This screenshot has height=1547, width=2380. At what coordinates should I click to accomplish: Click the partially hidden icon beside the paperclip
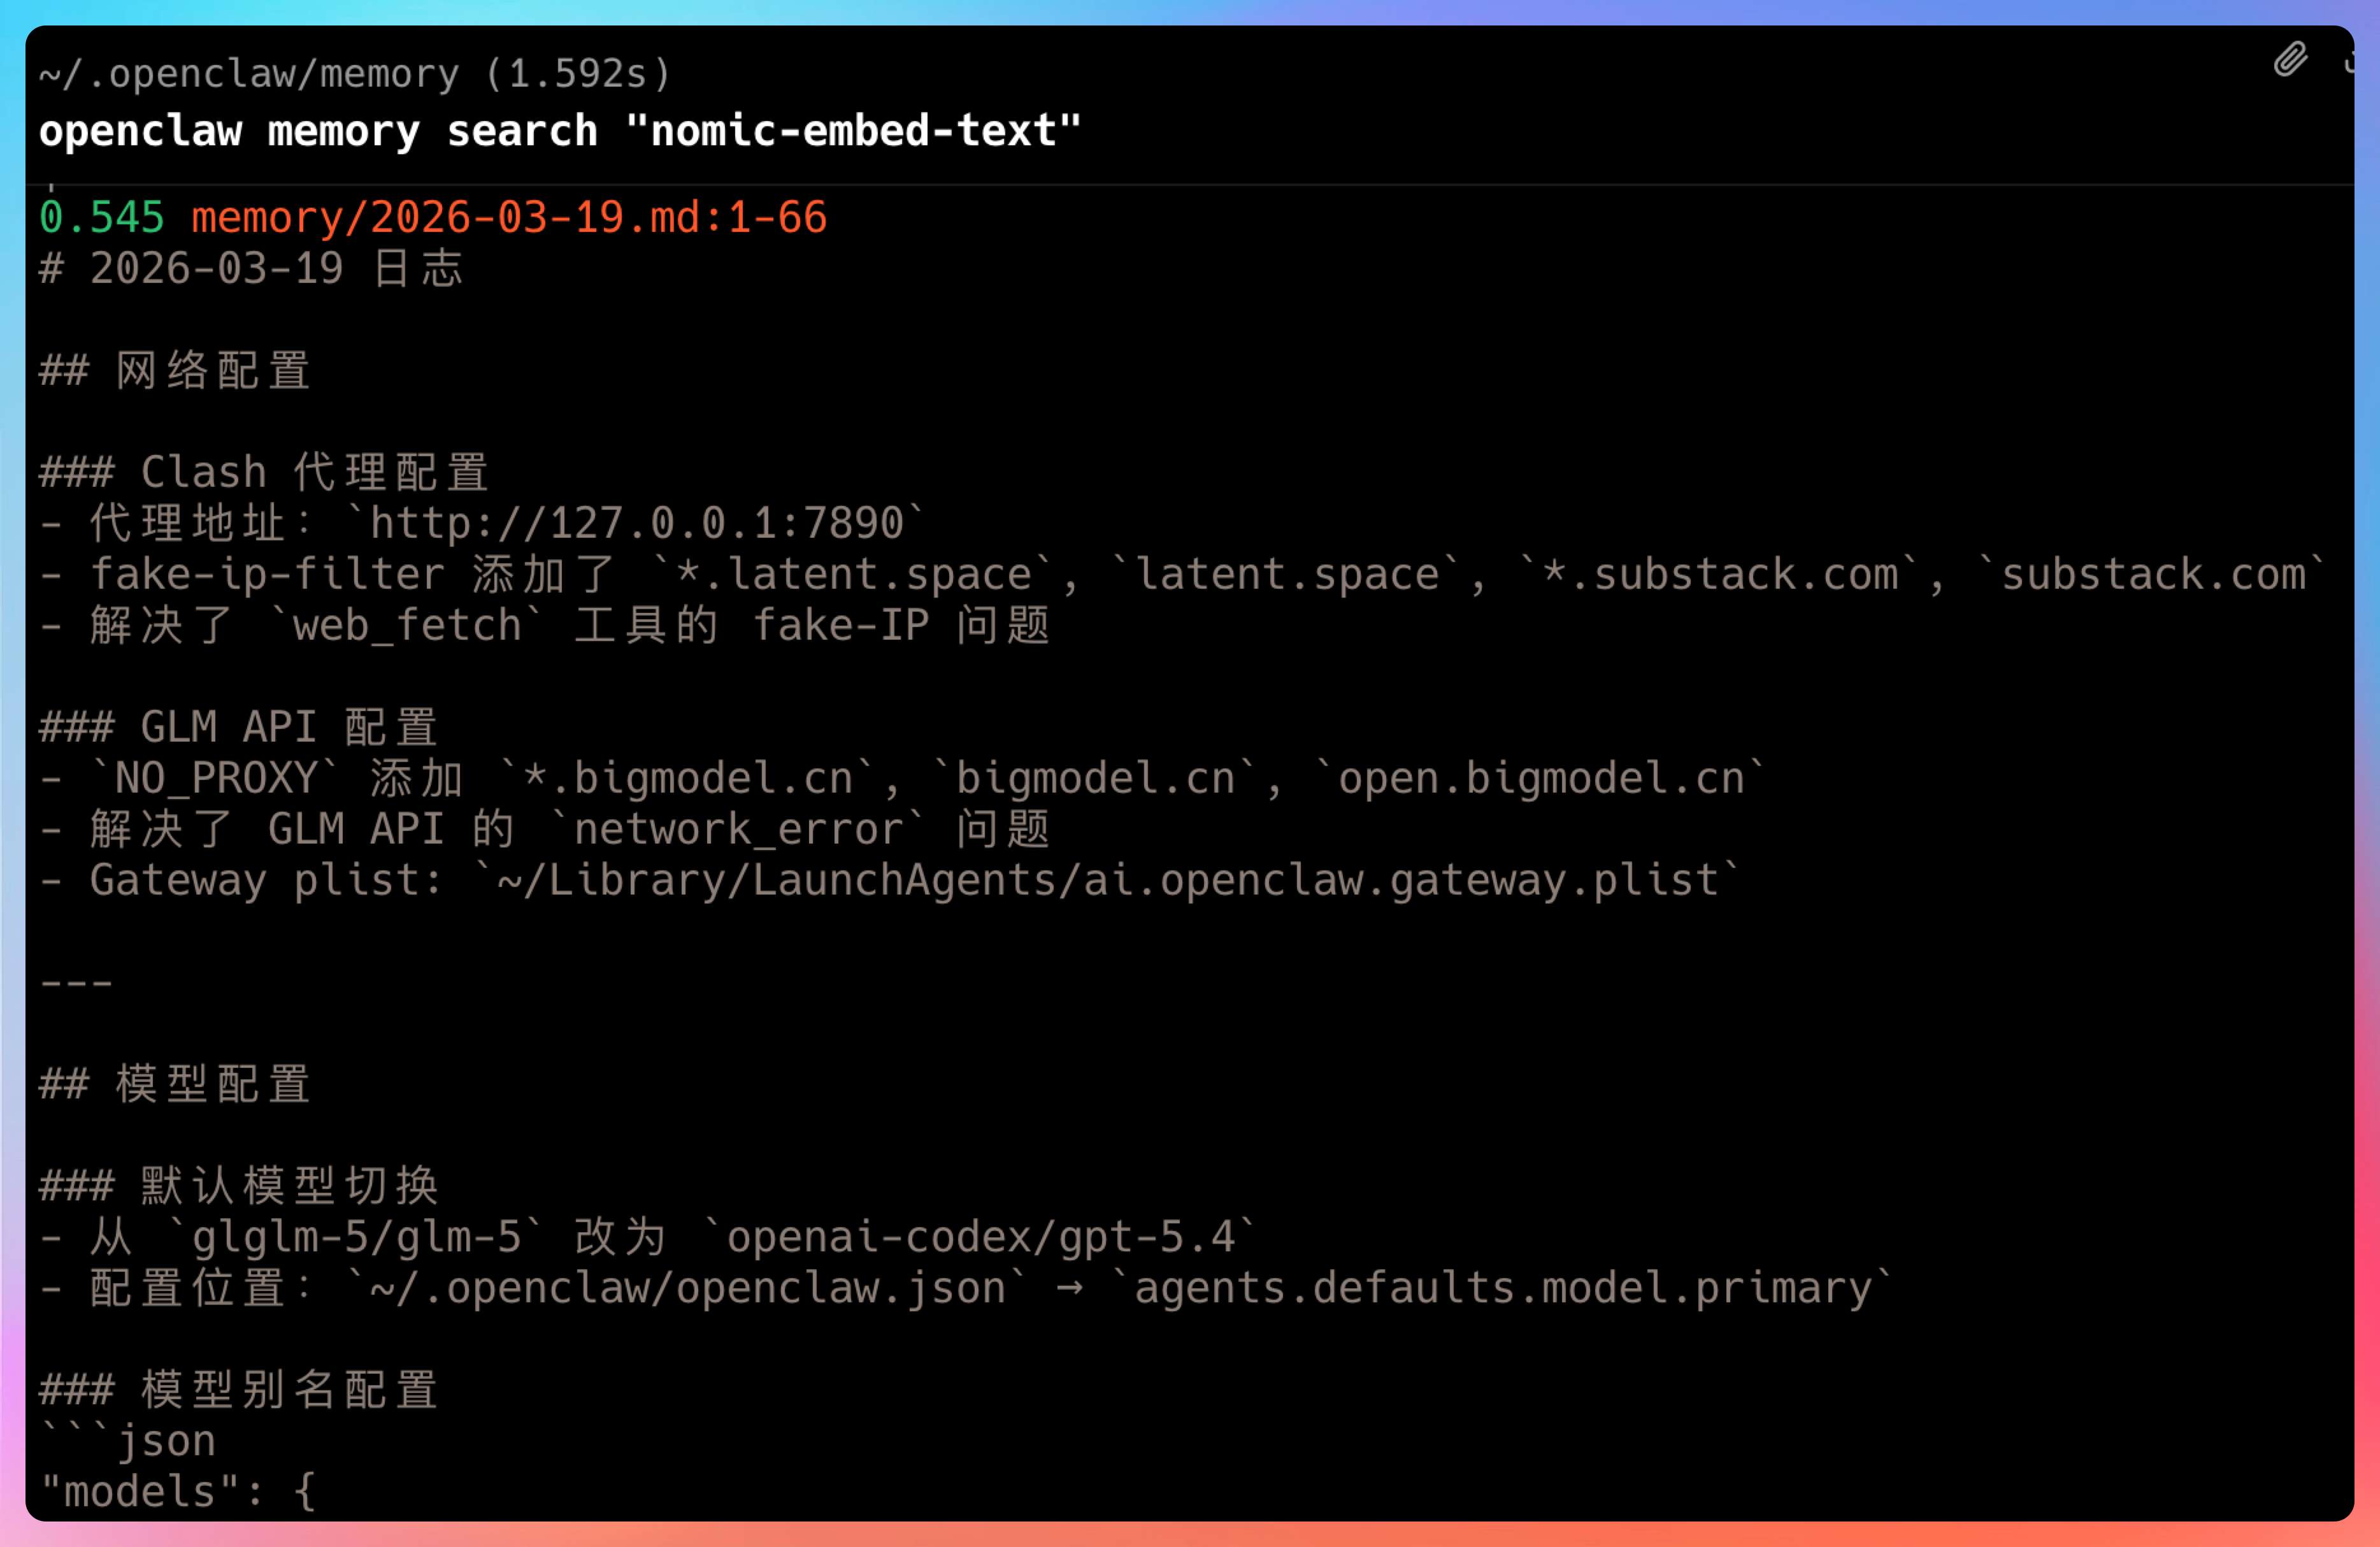point(2349,62)
